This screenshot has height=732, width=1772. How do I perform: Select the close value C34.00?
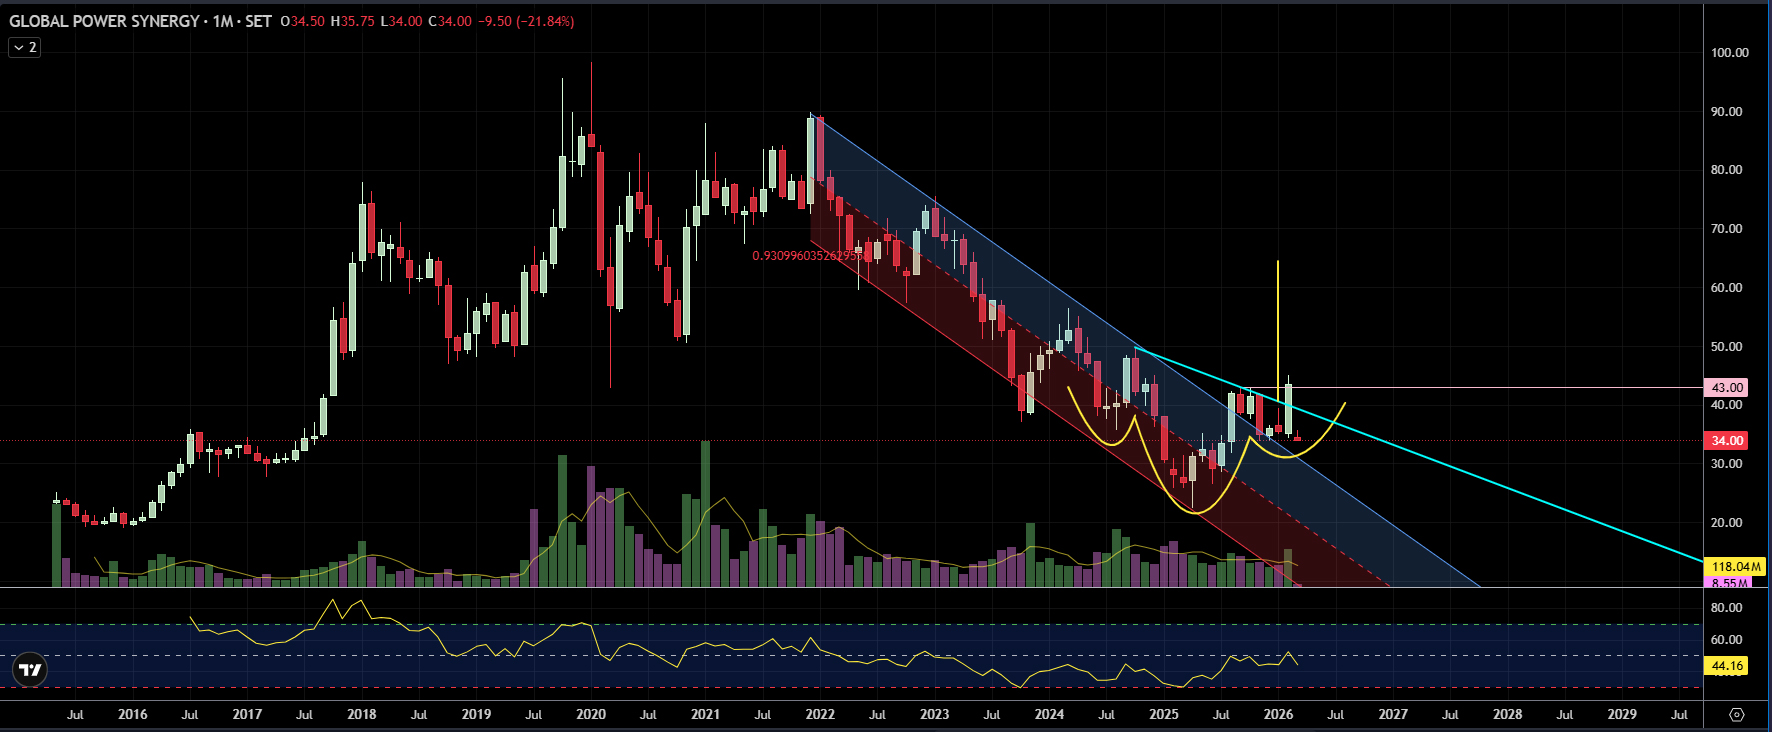pyautogui.click(x=450, y=21)
